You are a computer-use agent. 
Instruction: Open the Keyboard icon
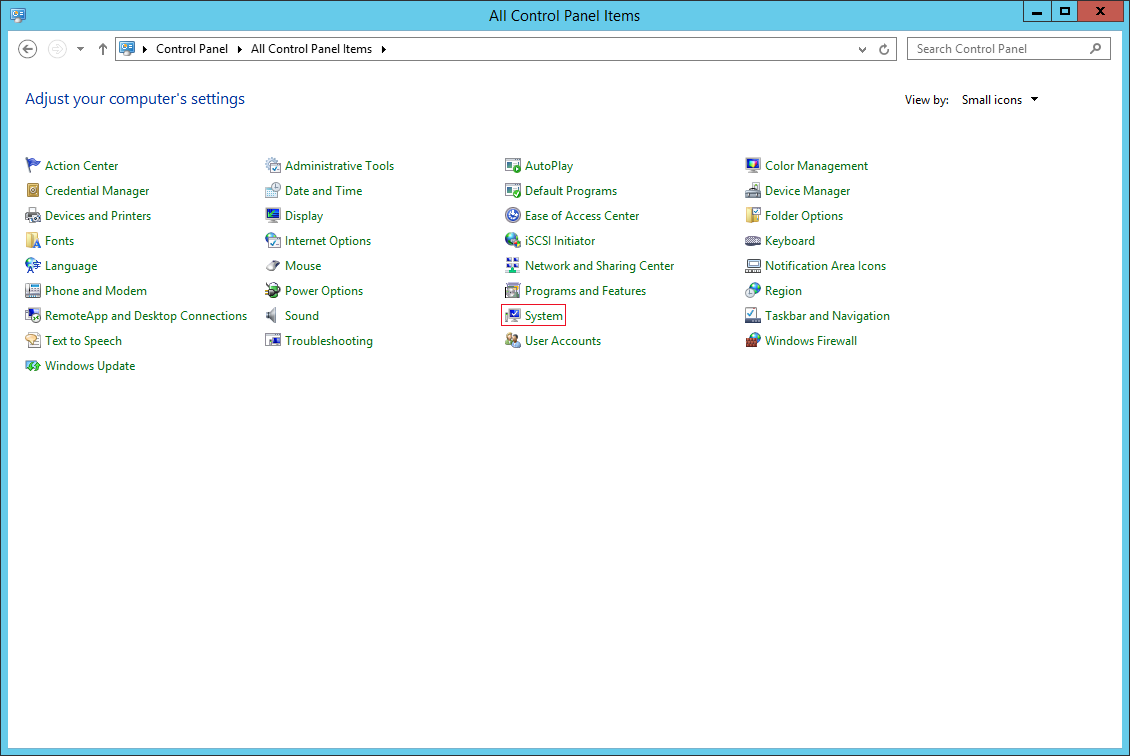coord(752,241)
